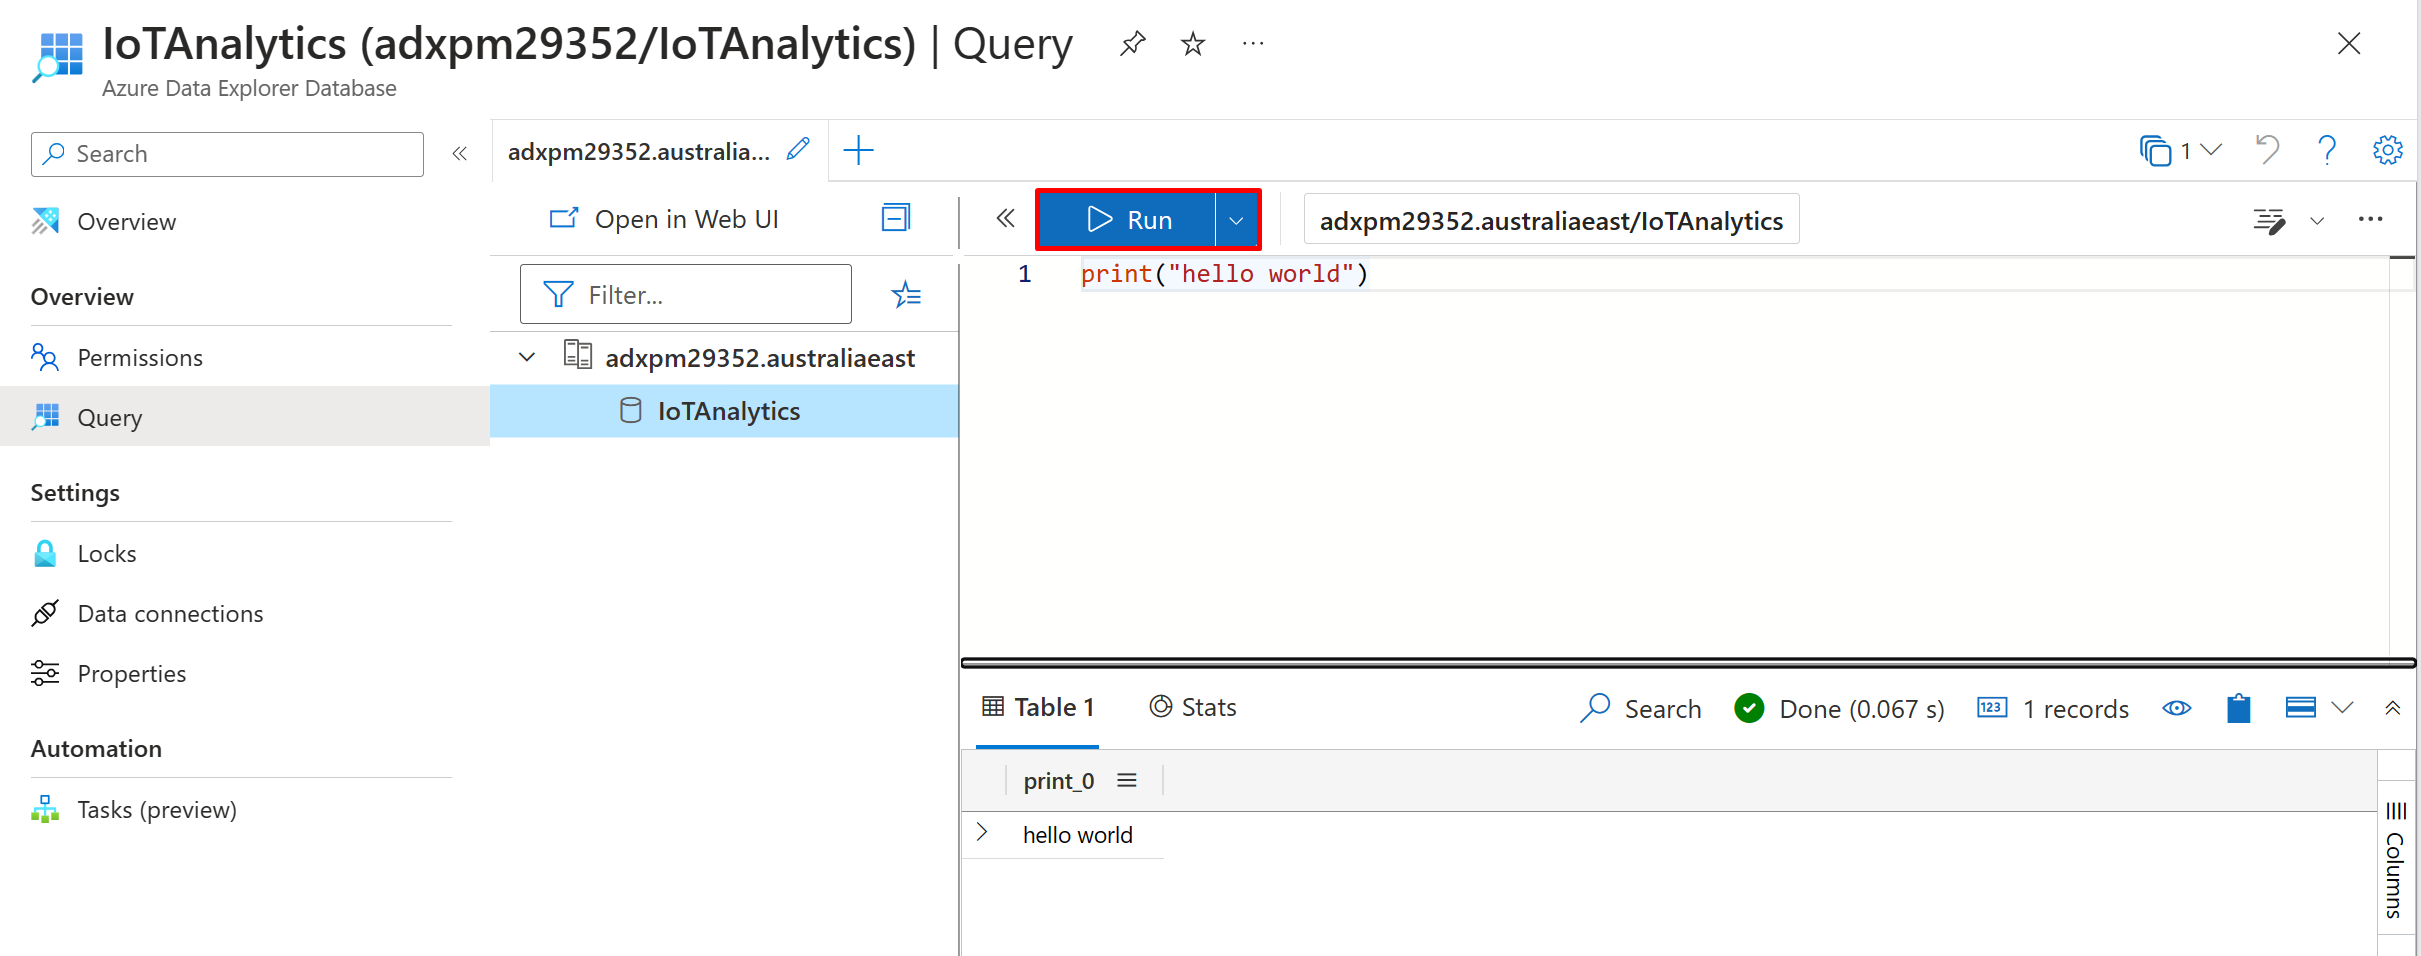Select the IoTAnalytics database node
Screen dimensions: 2421x956
coord(724,411)
